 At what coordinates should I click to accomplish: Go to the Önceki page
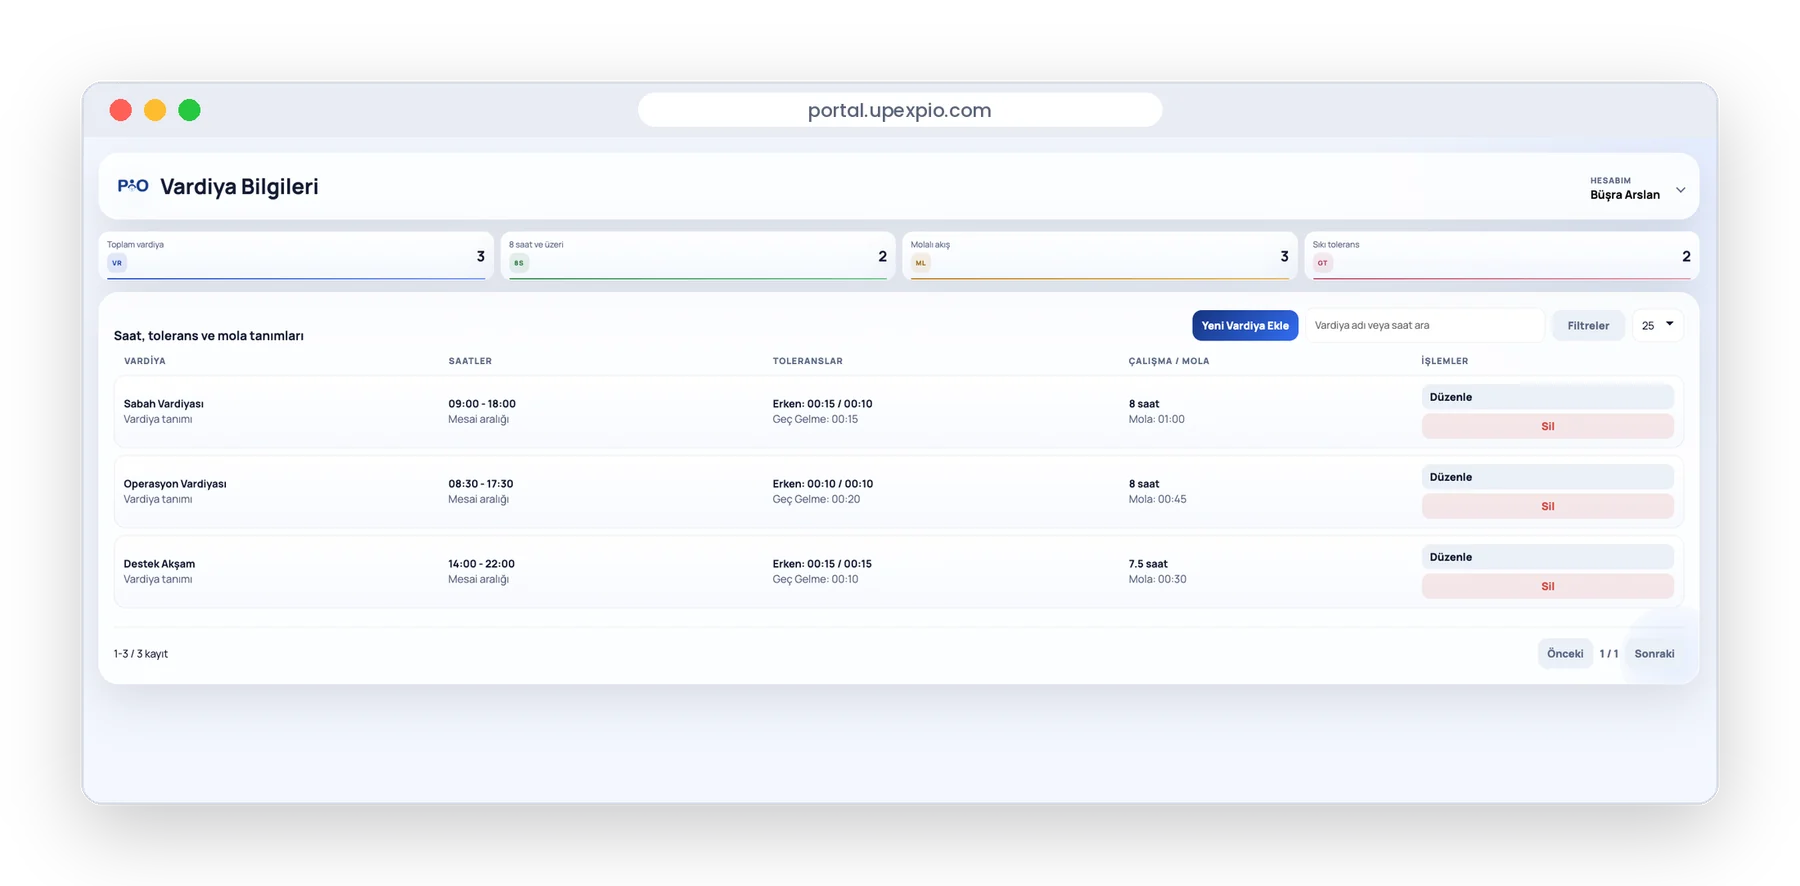(1565, 654)
